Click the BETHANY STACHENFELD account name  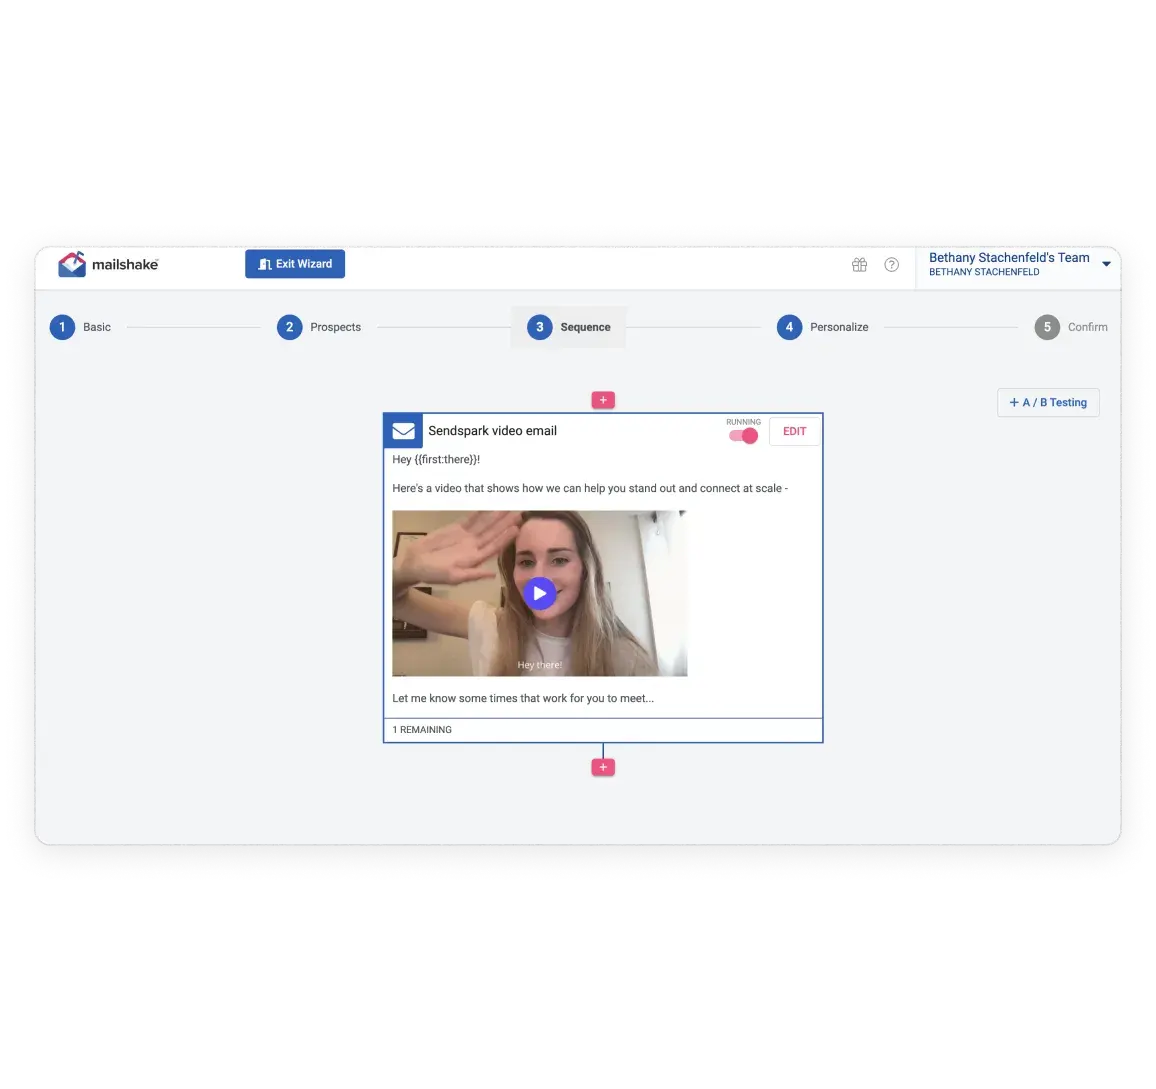pyautogui.click(x=983, y=272)
